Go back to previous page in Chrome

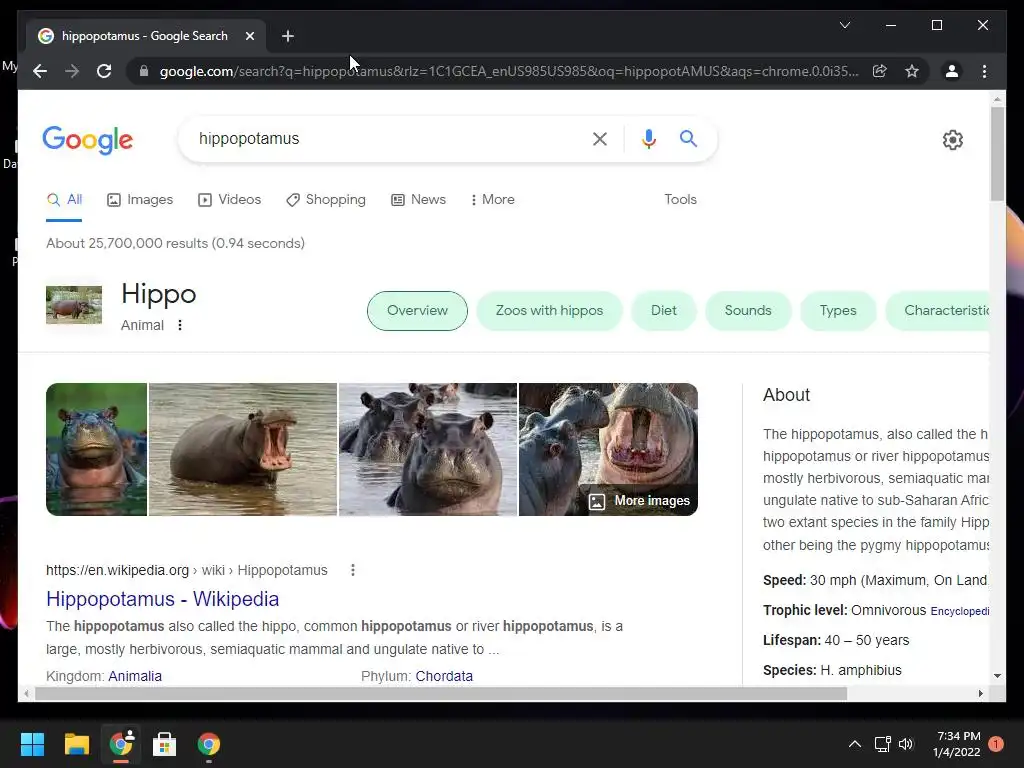(40, 71)
